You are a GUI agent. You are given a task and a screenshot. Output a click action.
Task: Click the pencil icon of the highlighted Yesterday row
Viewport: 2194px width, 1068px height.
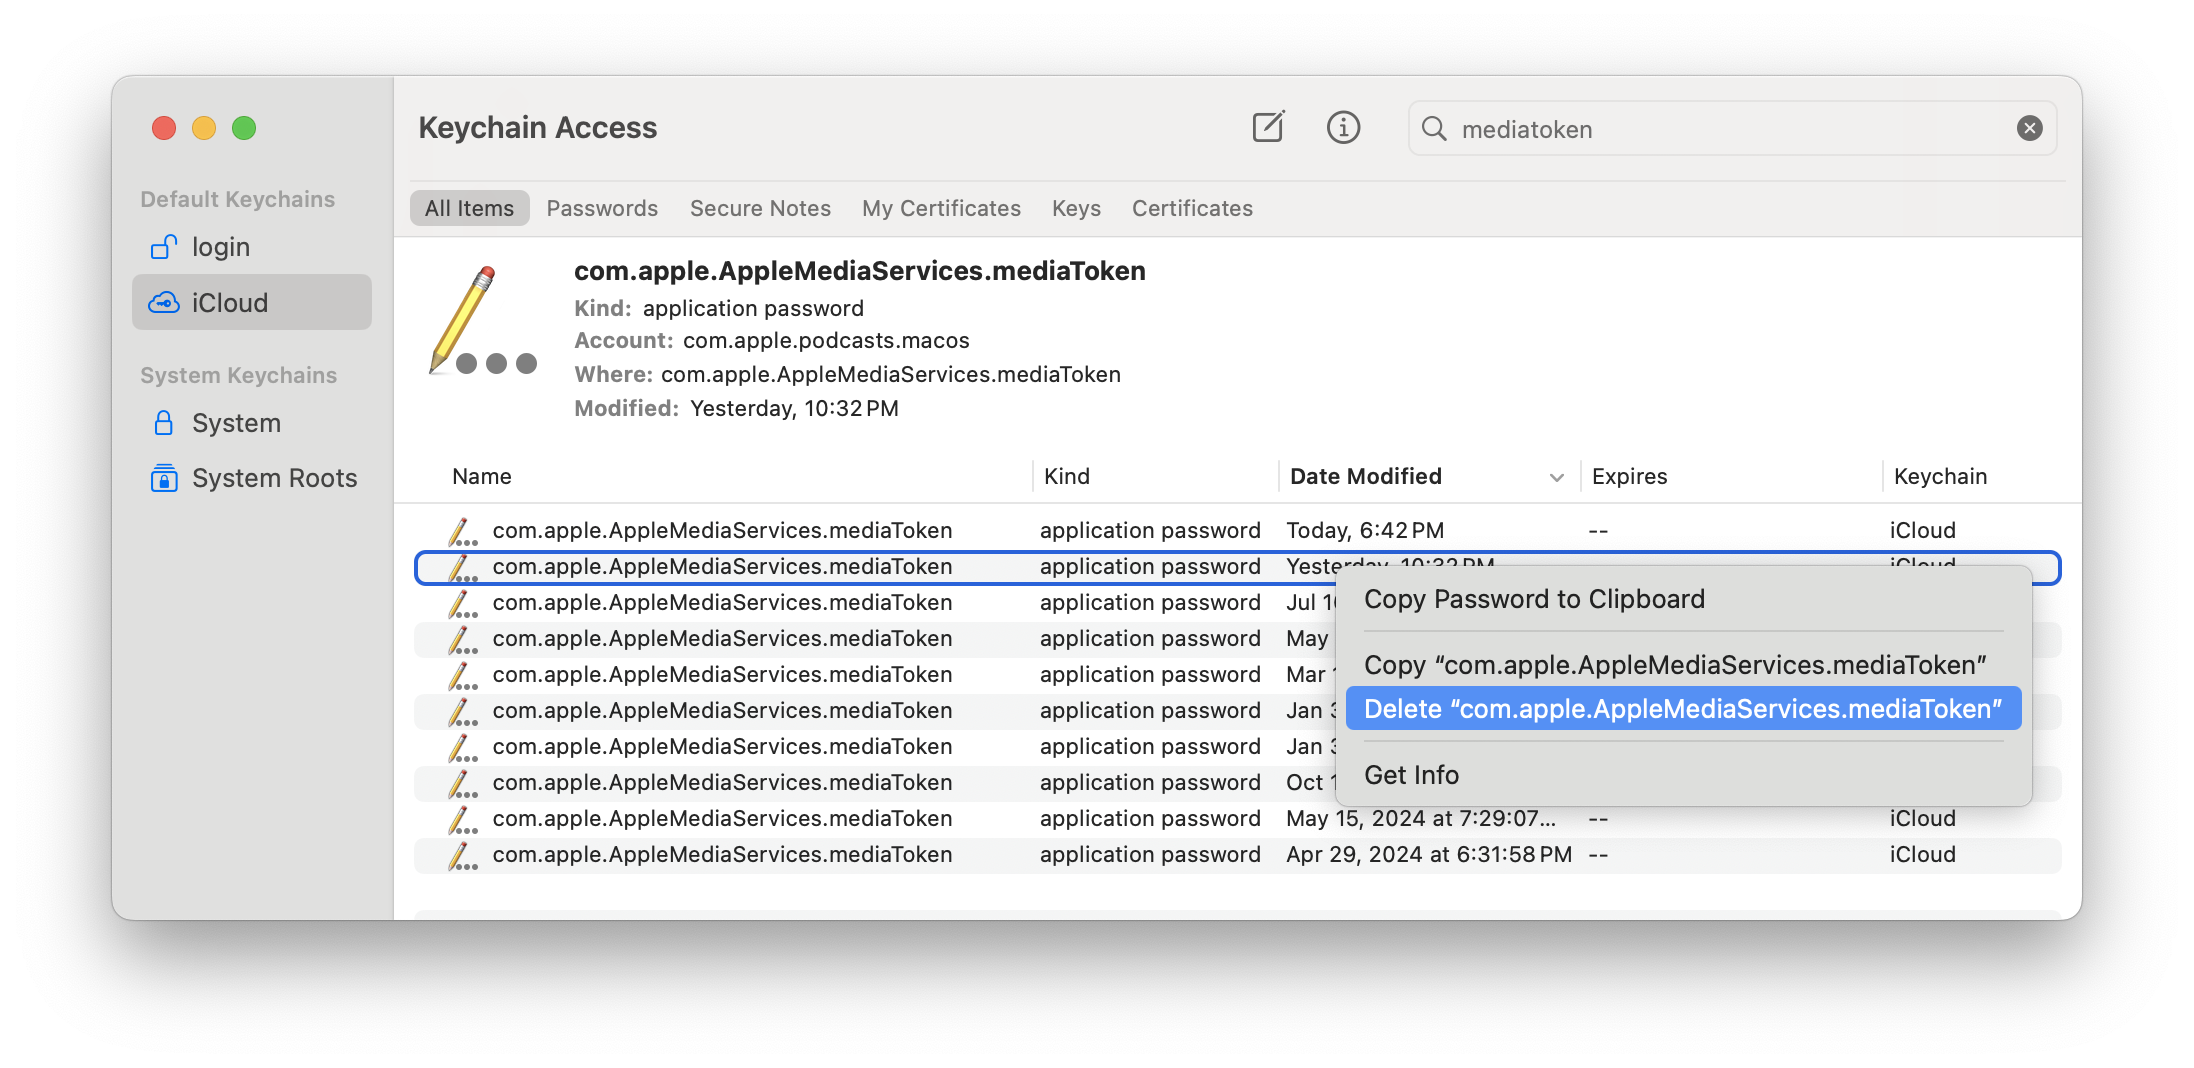462,567
